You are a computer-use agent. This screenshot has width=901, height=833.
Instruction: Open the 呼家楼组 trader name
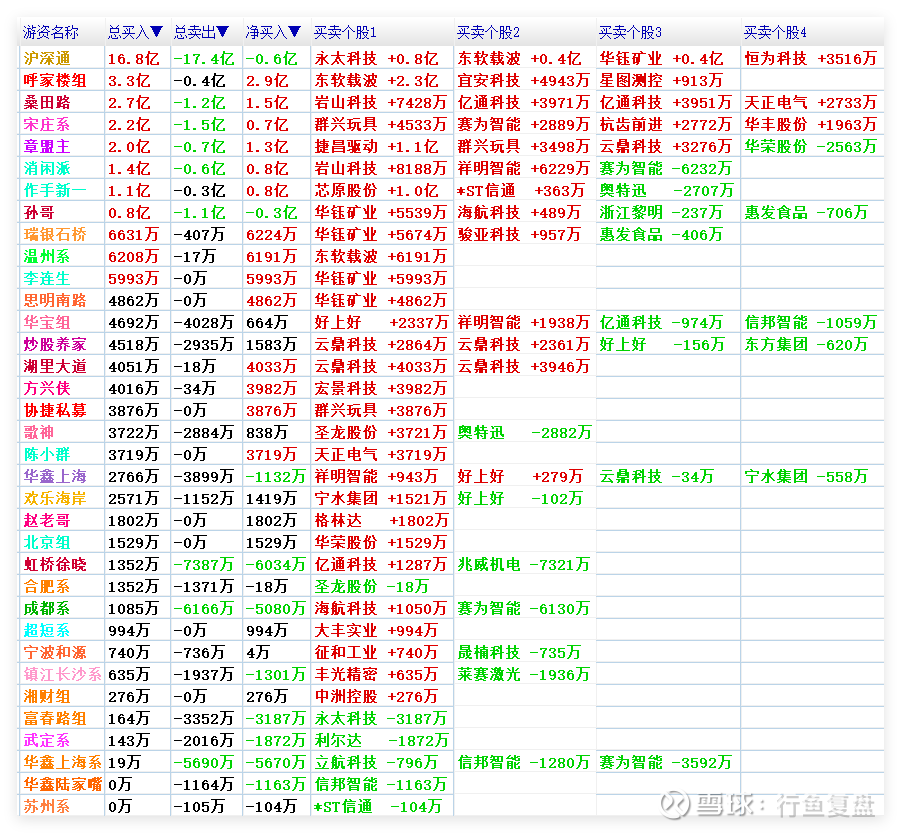pyautogui.click(x=54, y=81)
